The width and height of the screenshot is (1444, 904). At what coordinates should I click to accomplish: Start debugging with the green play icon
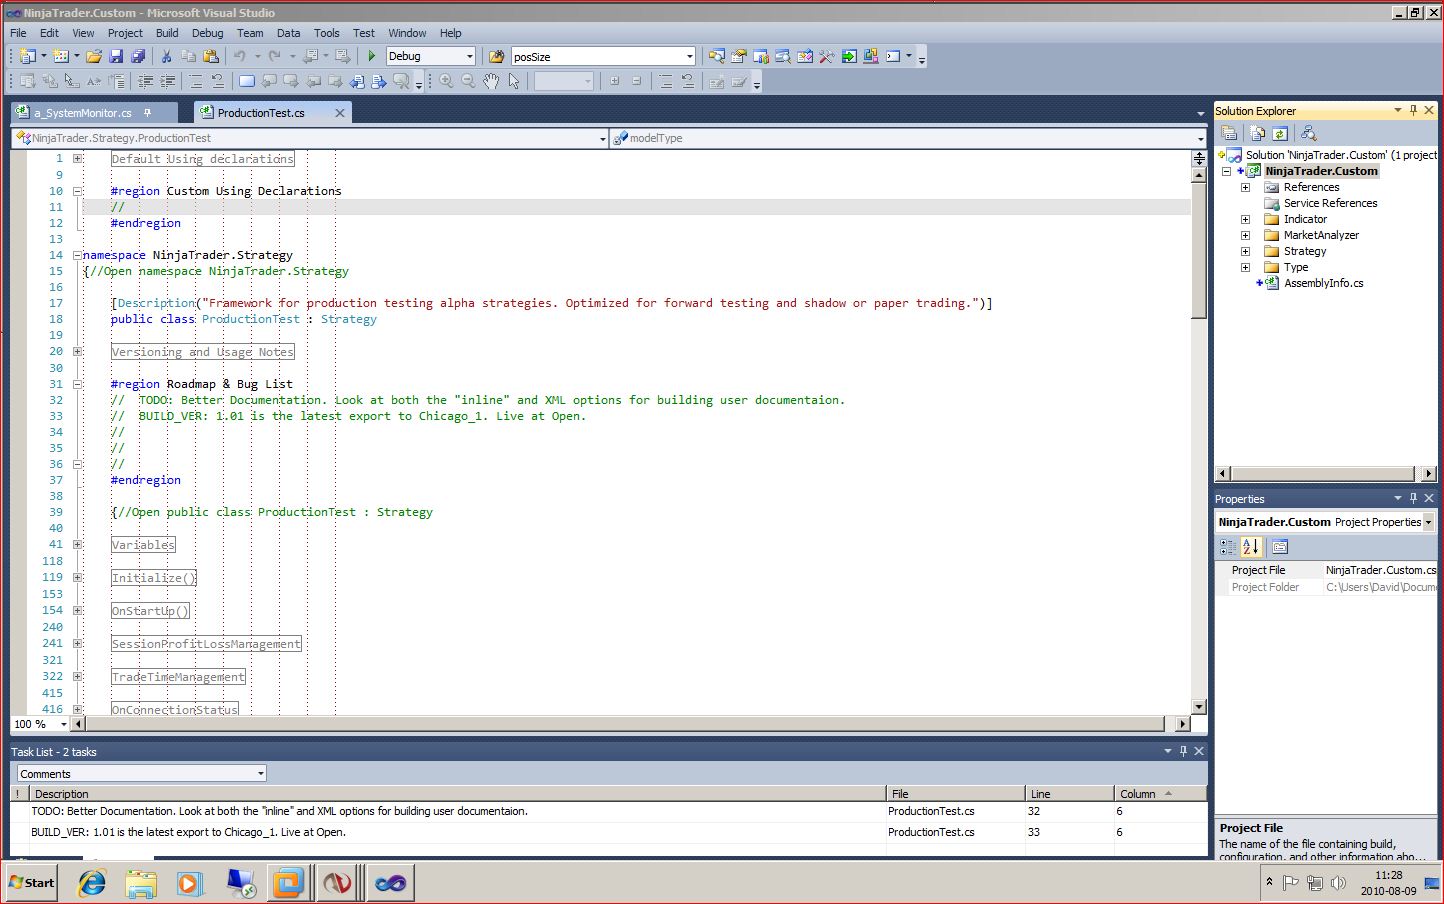372,57
